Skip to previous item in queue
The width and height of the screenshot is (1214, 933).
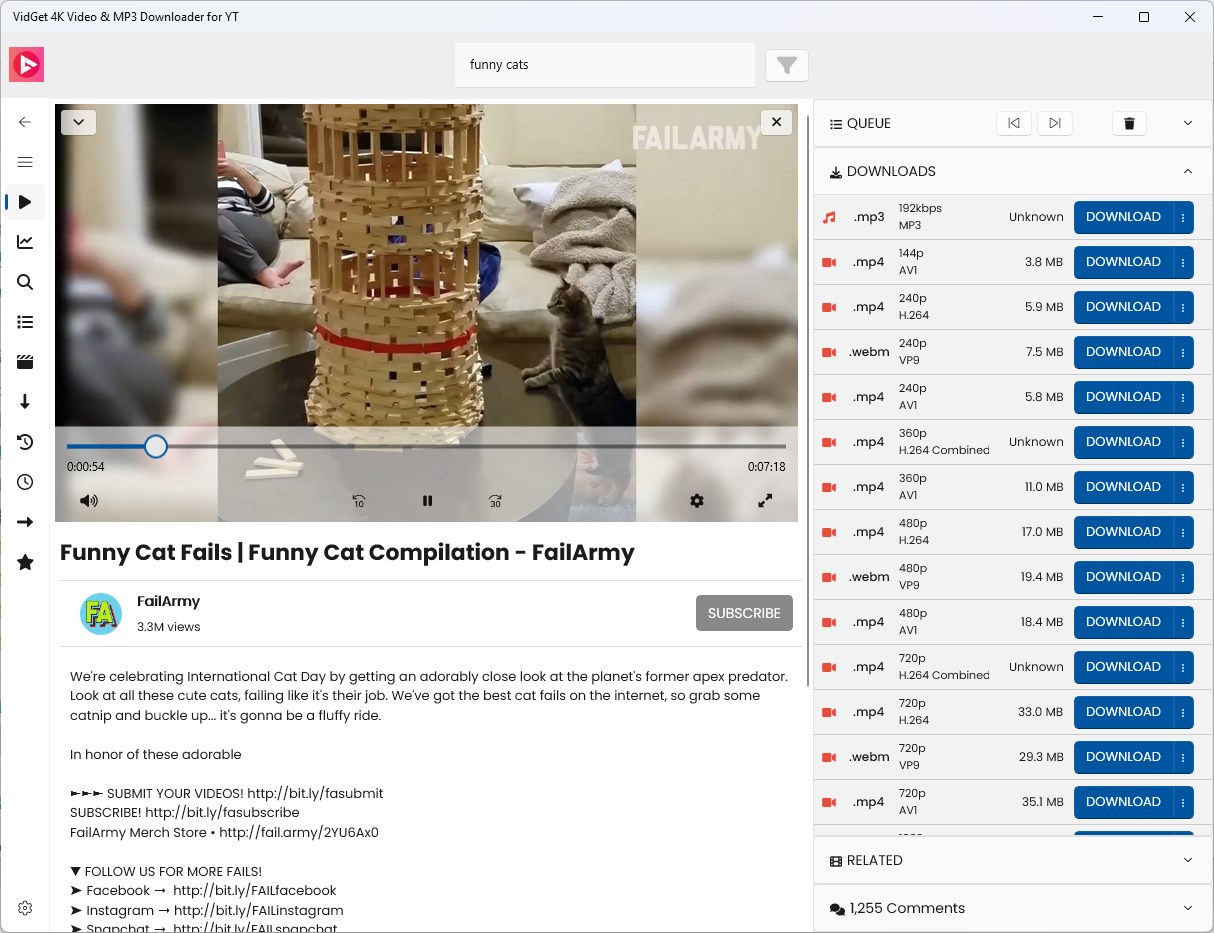(1014, 123)
